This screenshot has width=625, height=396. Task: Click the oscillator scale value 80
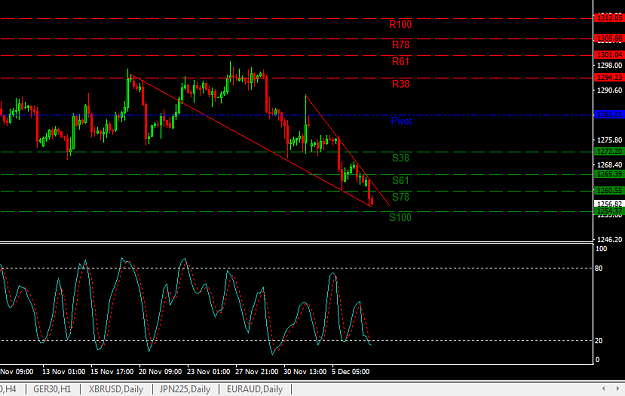[x=599, y=268]
